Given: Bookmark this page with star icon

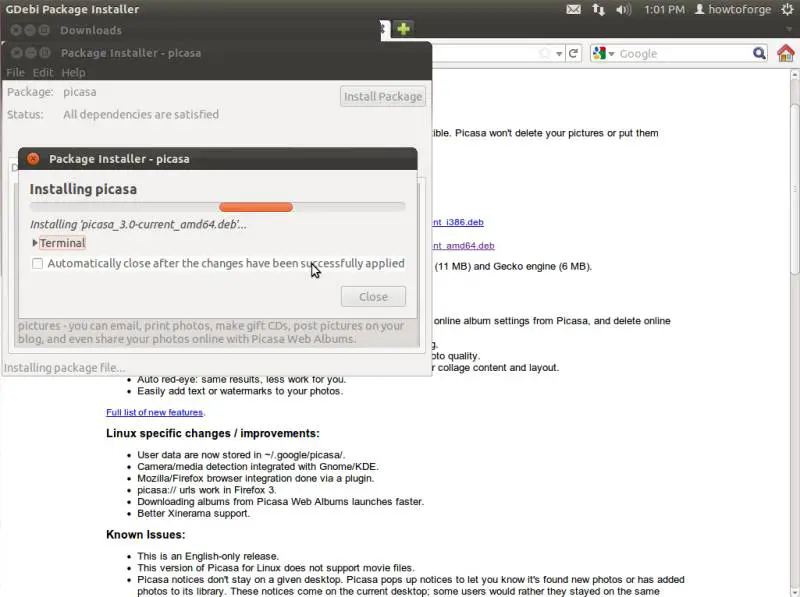Looking at the screenshot, I should coord(545,53).
